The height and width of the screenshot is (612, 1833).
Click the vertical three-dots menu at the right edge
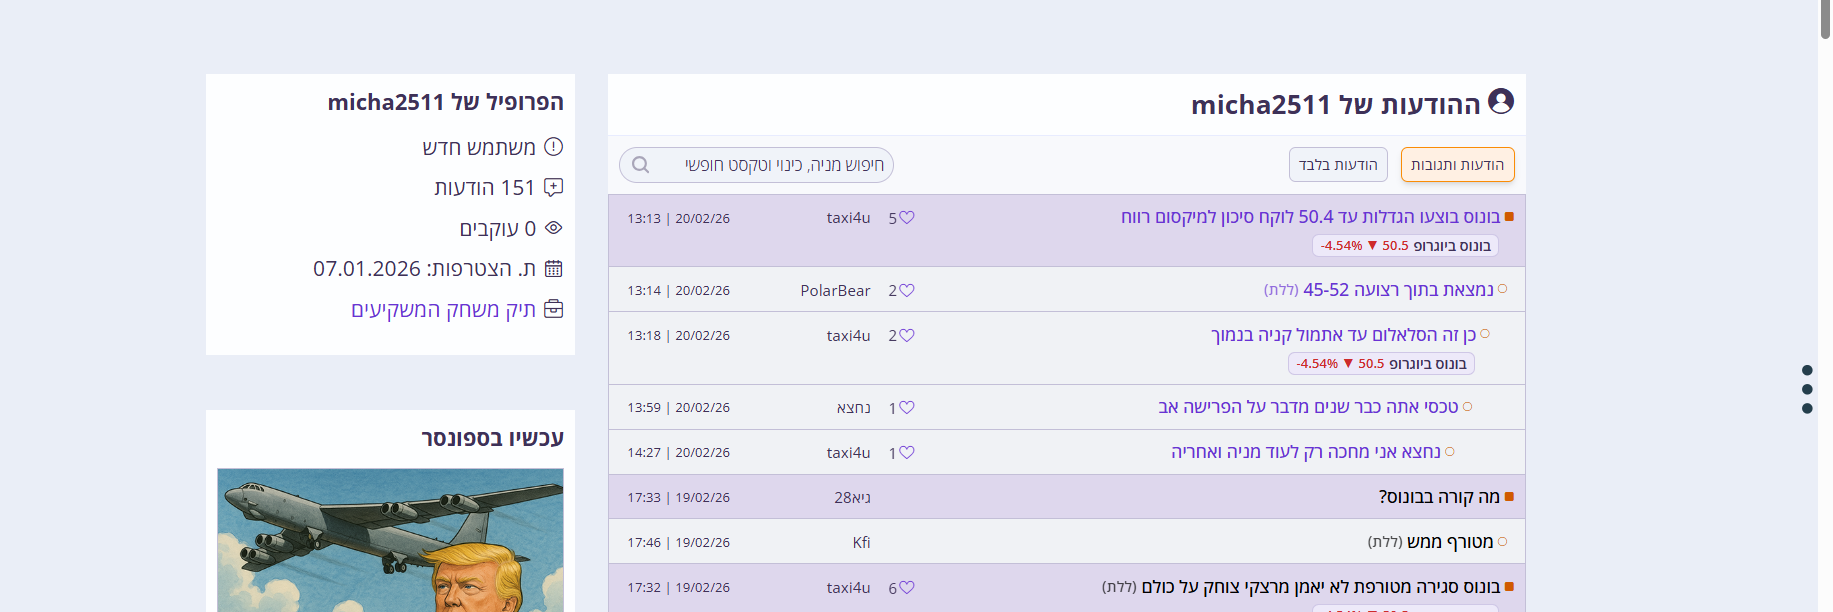click(1806, 389)
